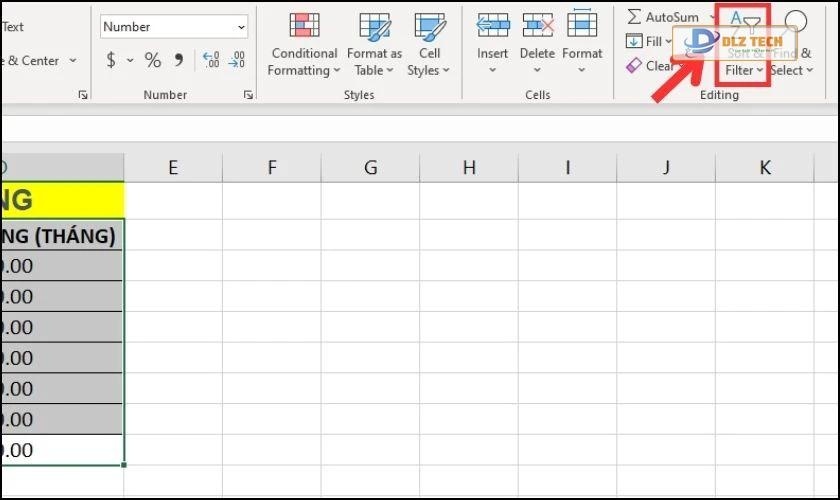Click the Decrease Decimal icon
This screenshot has height=500, width=840.
click(236, 61)
